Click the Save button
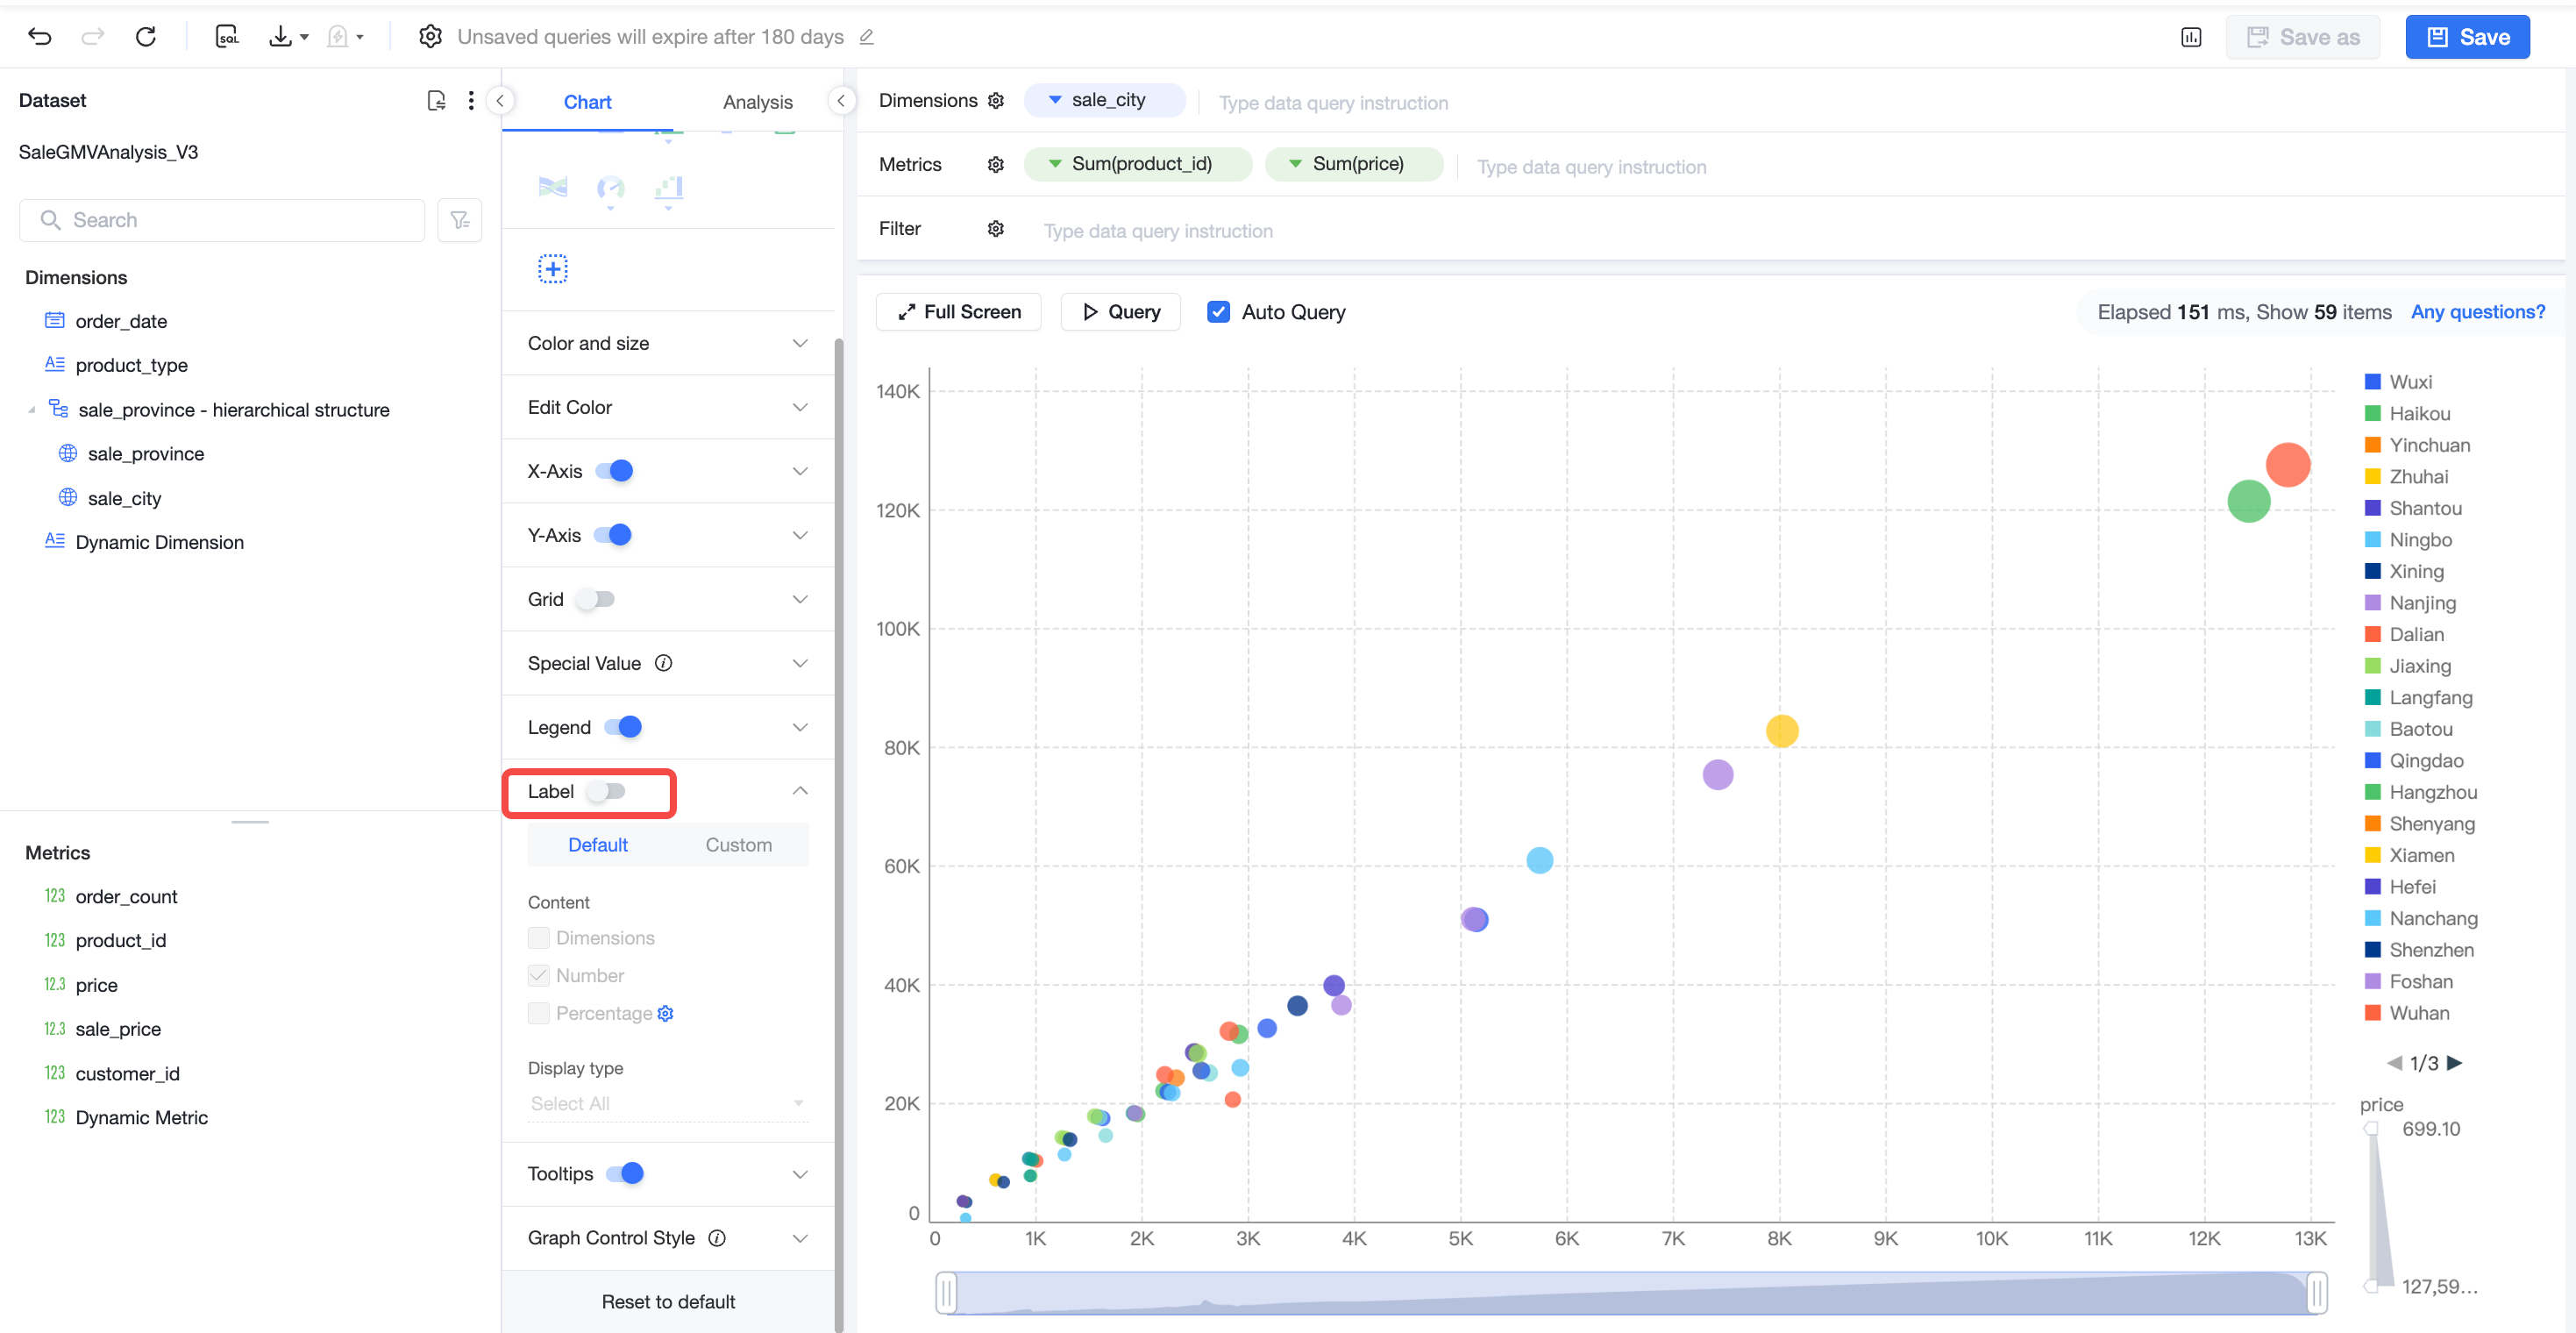Screen dimensions: 2576x1333 click(x=2467, y=37)
